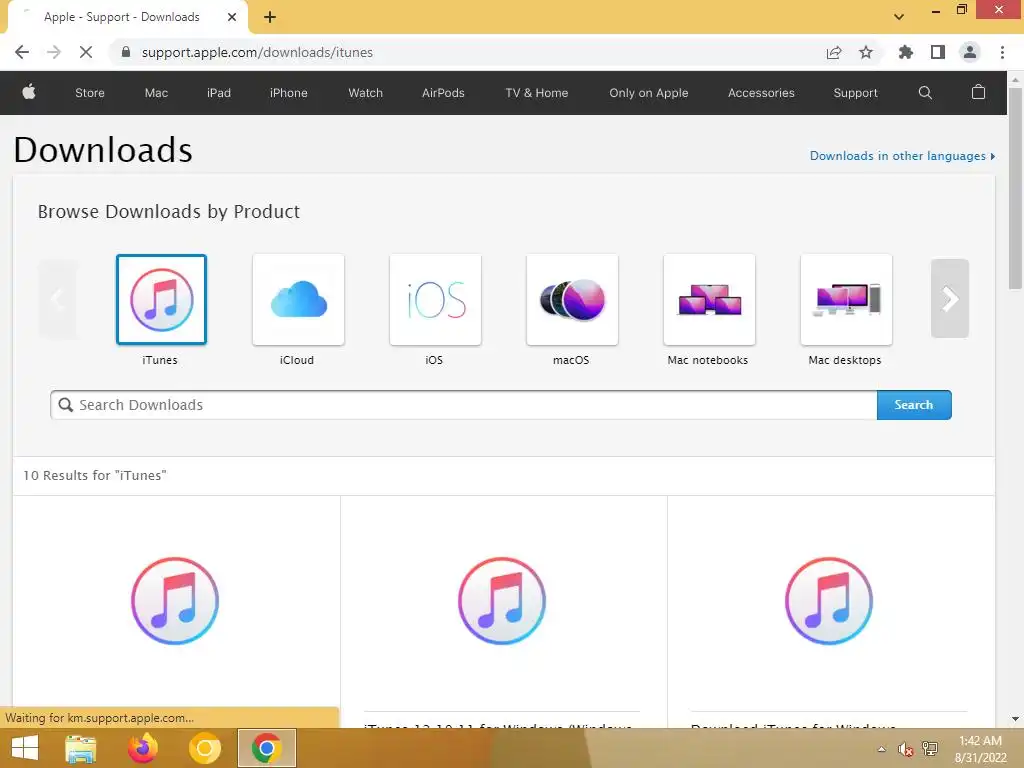
Task: Open the first iTunes result icon
Action: coord(175,601)
